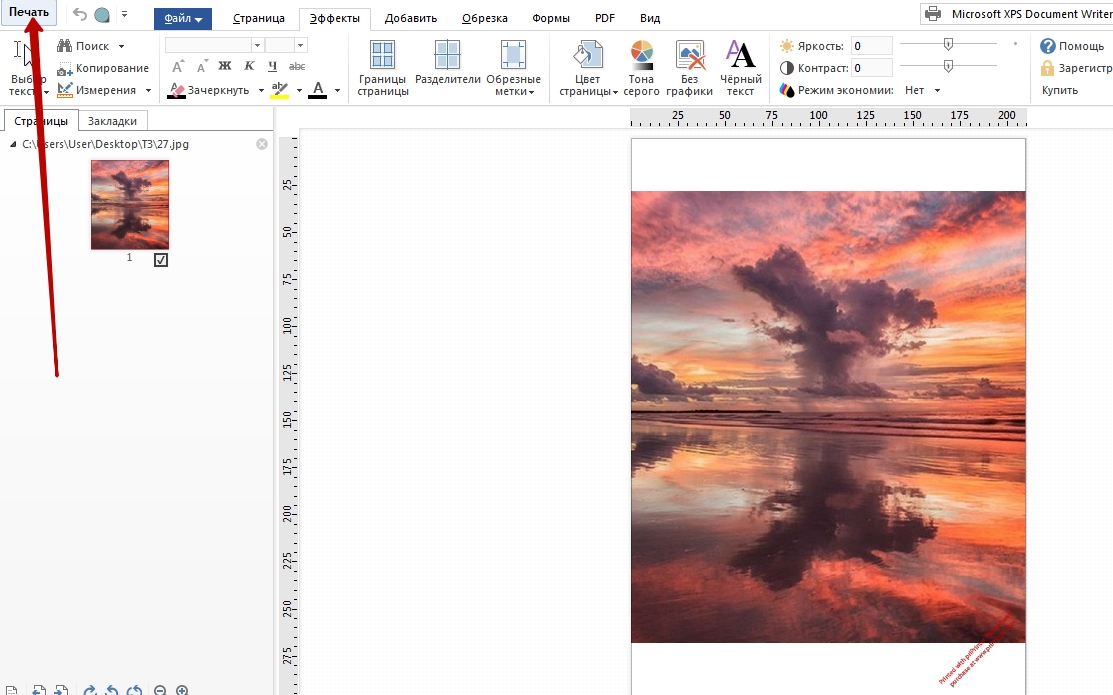Viewport: 1113px width, 695px height.
Task: Apply the Без графики option
Action: [x=689, y=68]
